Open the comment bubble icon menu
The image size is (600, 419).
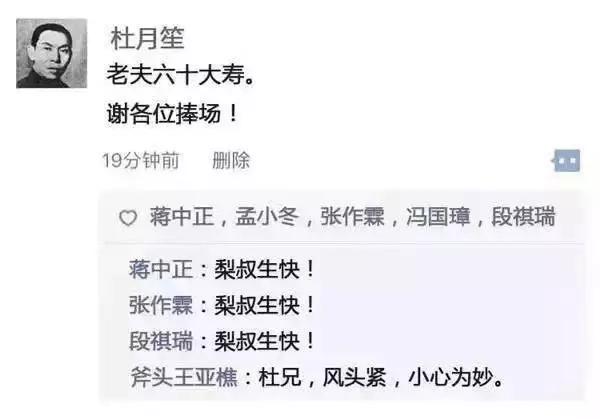coord(566,161)
